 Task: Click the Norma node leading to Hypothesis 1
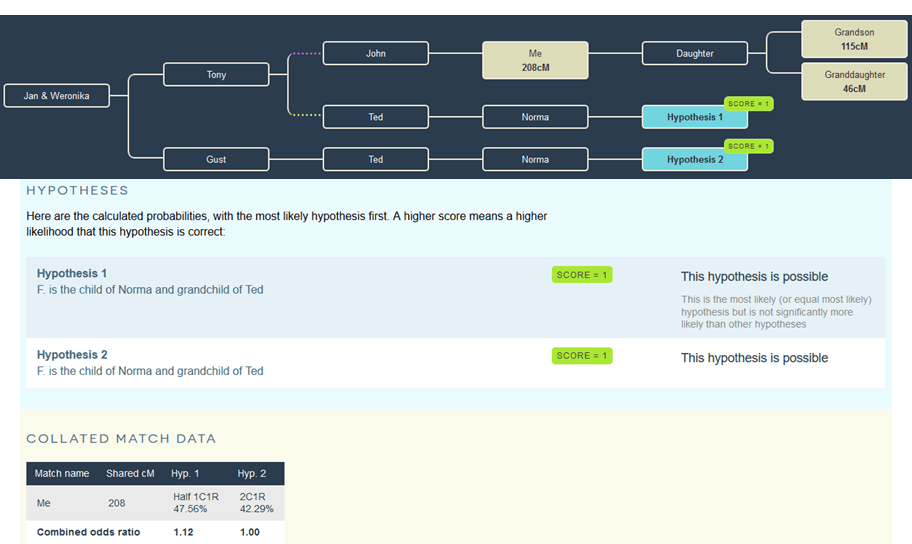point(535,117)
